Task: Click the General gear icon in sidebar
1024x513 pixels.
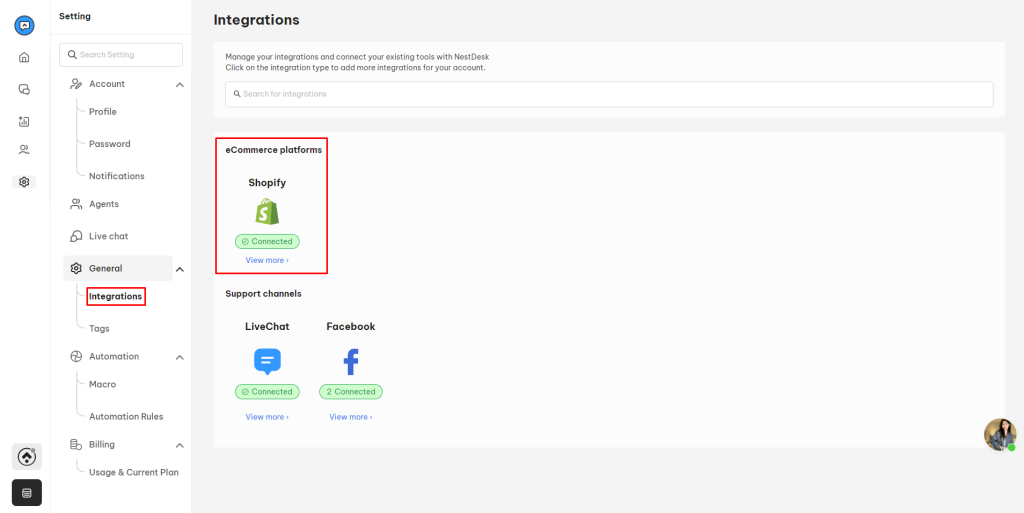Action: (76, 268)
